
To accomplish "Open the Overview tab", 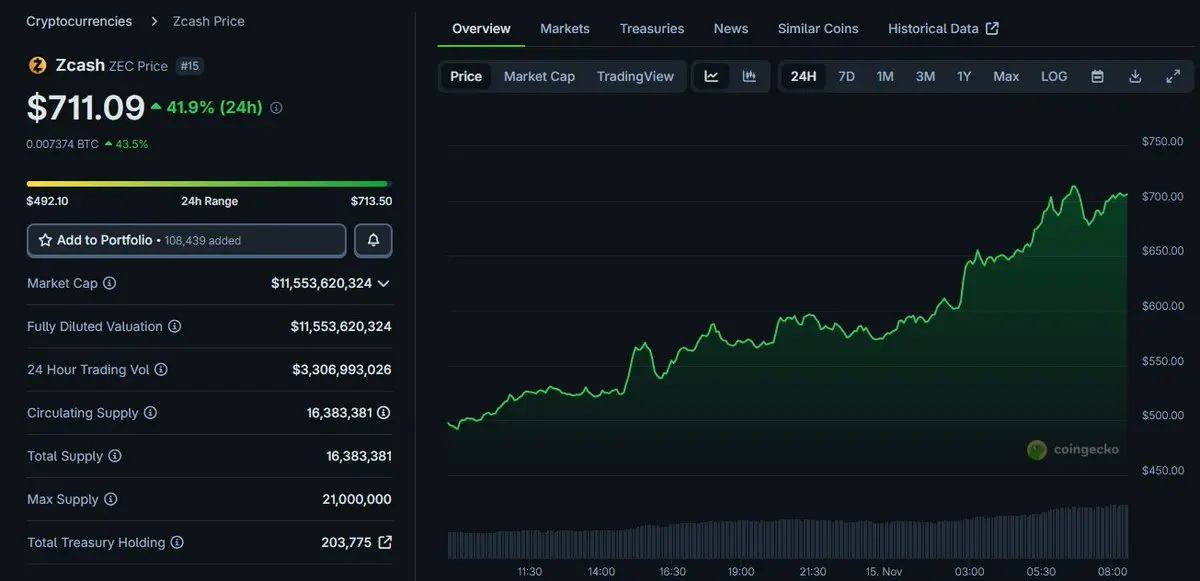I will (x=481, y=28).
